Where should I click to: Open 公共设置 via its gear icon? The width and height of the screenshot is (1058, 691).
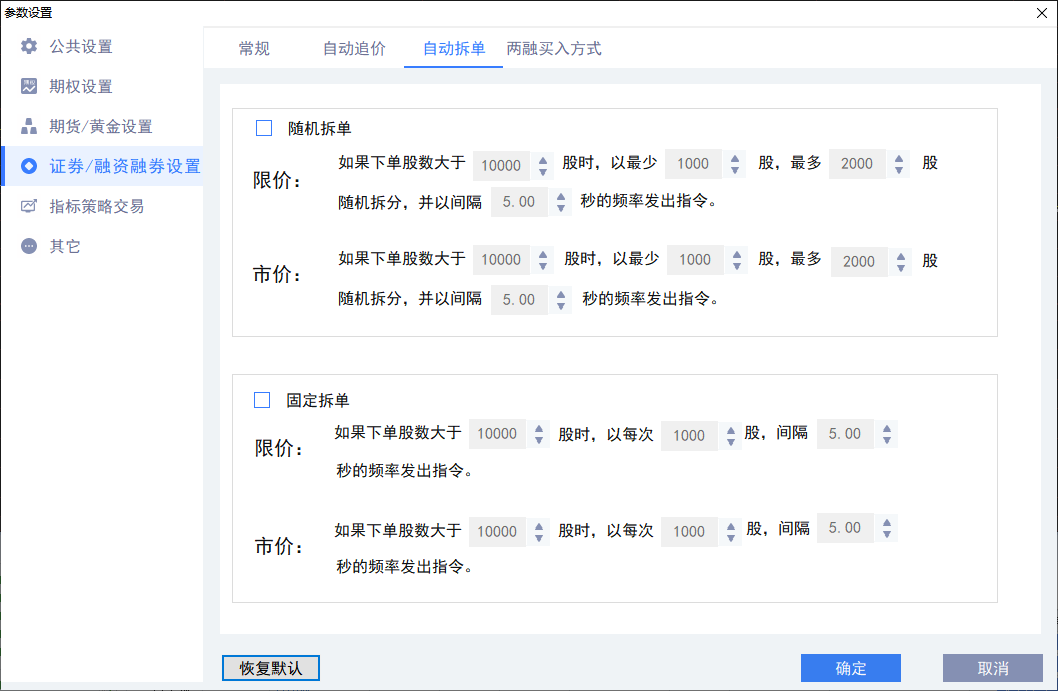coord(29,46)
